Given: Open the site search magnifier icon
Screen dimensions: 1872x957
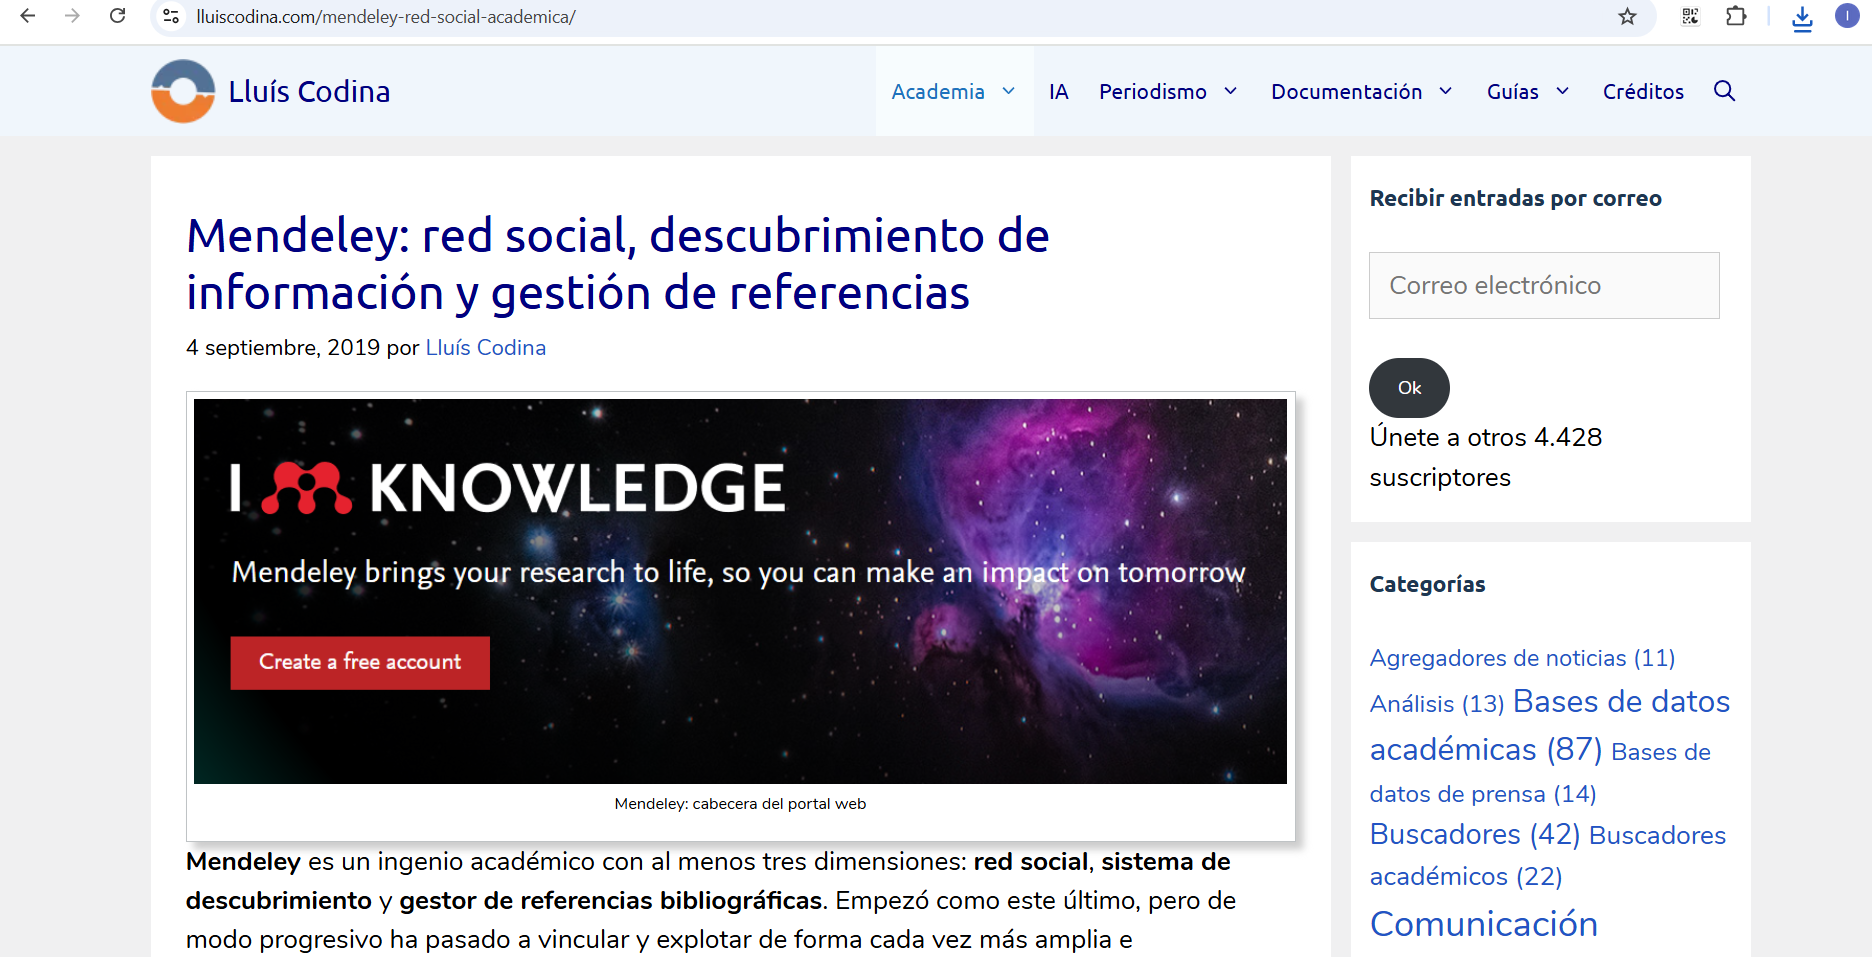Looking at the screenshot, I should [x=1724, y=91].
